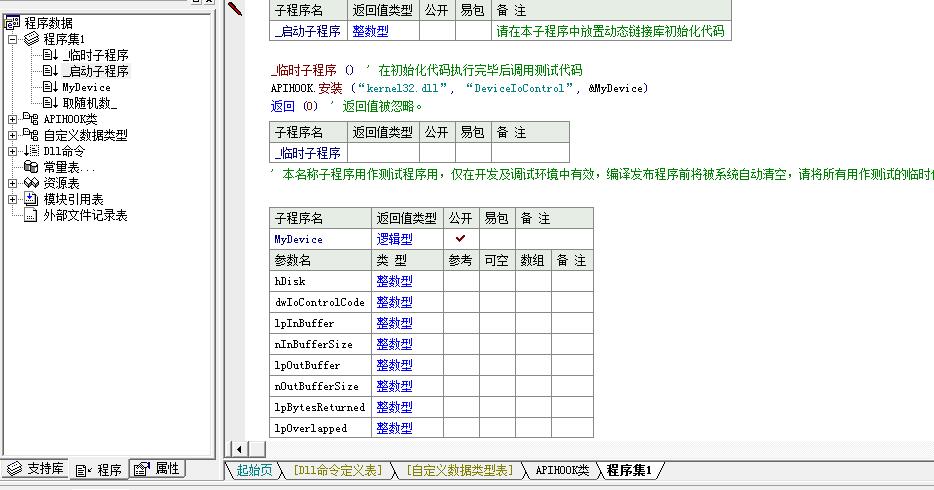
Task: Toggle 数组 cell for hDisk parameter
Action: pos(533,281)
